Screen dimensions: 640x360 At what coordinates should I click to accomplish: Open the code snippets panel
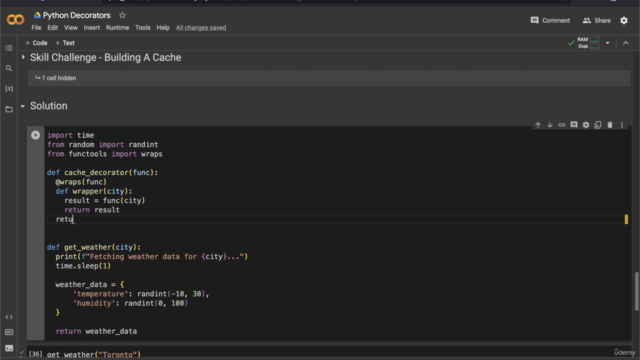[x=9, y=317]
